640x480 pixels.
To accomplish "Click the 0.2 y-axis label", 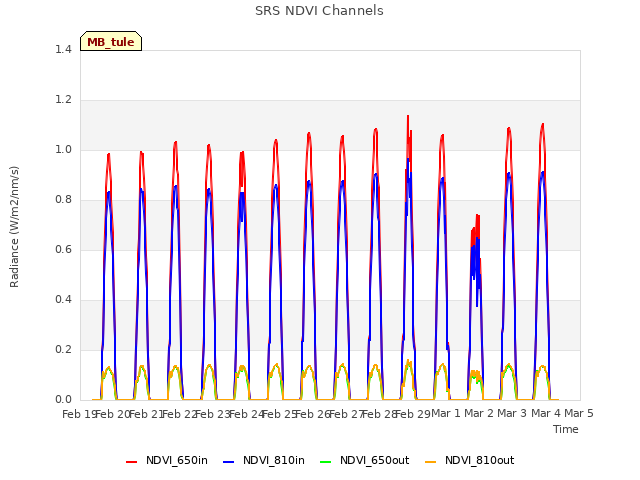I will pos(63,349).
